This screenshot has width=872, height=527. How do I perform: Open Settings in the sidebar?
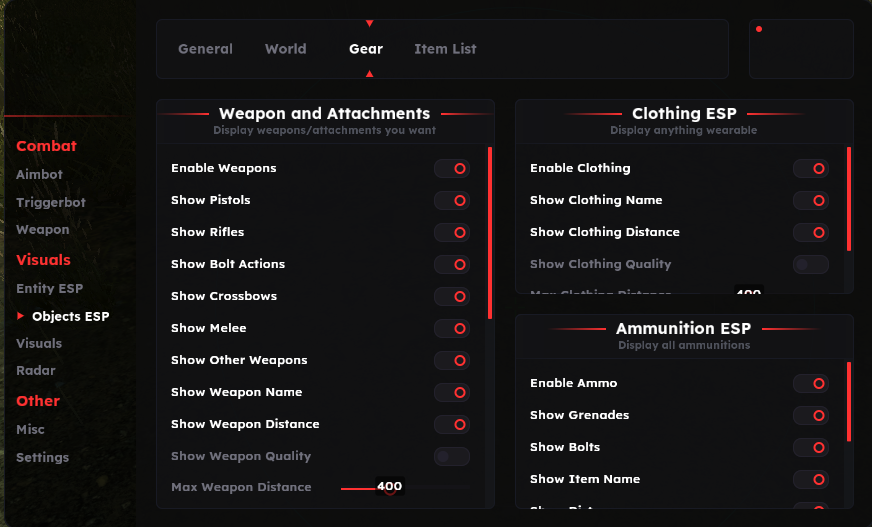click(42, 458)
